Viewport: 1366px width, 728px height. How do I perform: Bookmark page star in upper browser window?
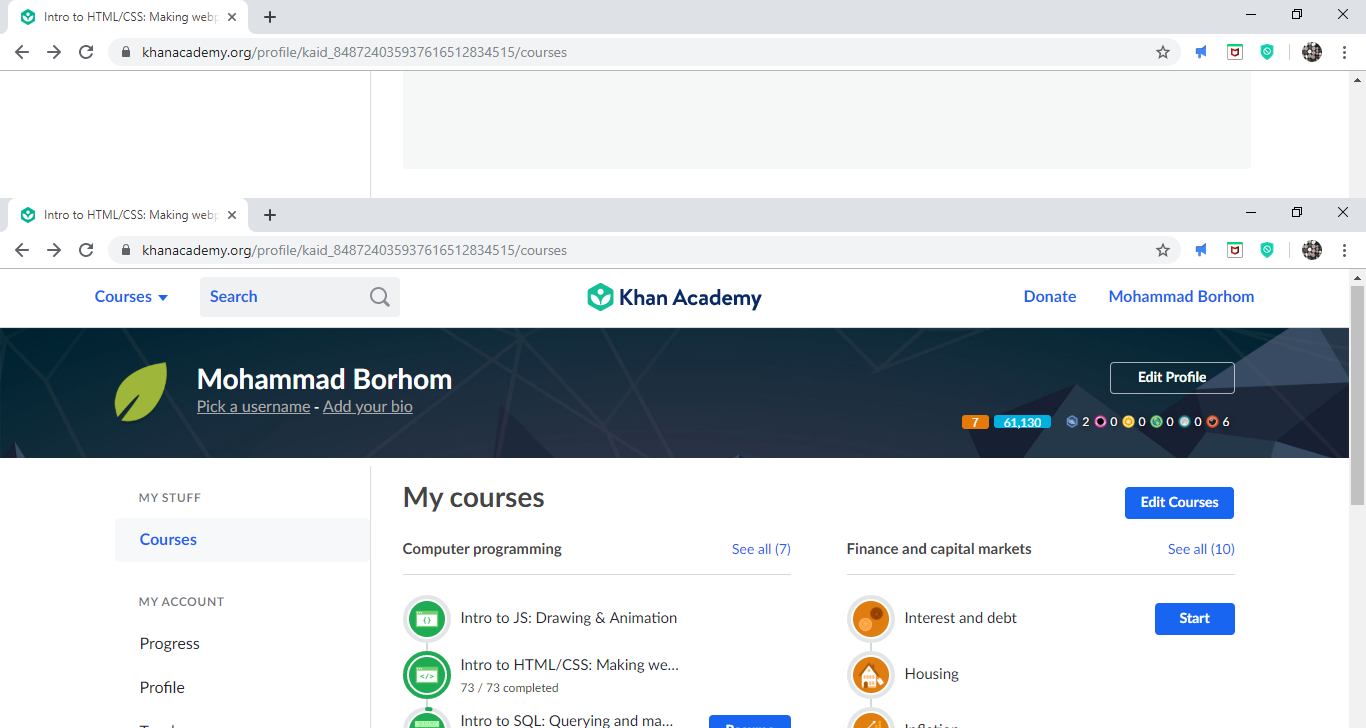1163,52
